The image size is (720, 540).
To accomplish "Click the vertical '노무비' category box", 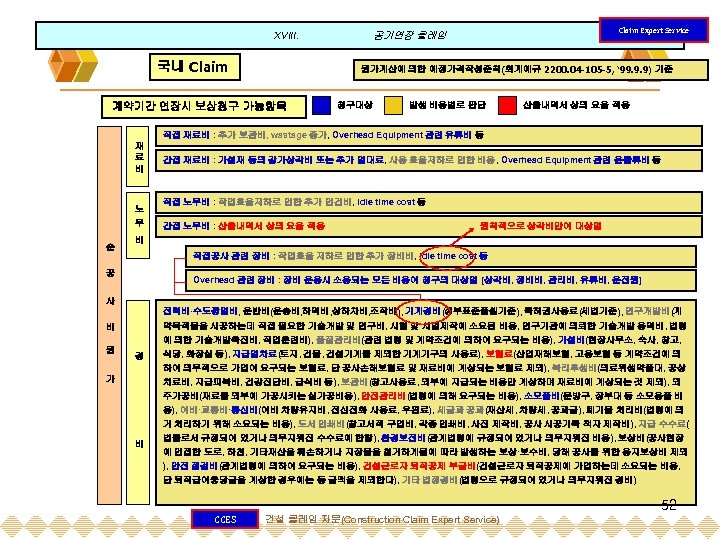I will tap(138, 225).
